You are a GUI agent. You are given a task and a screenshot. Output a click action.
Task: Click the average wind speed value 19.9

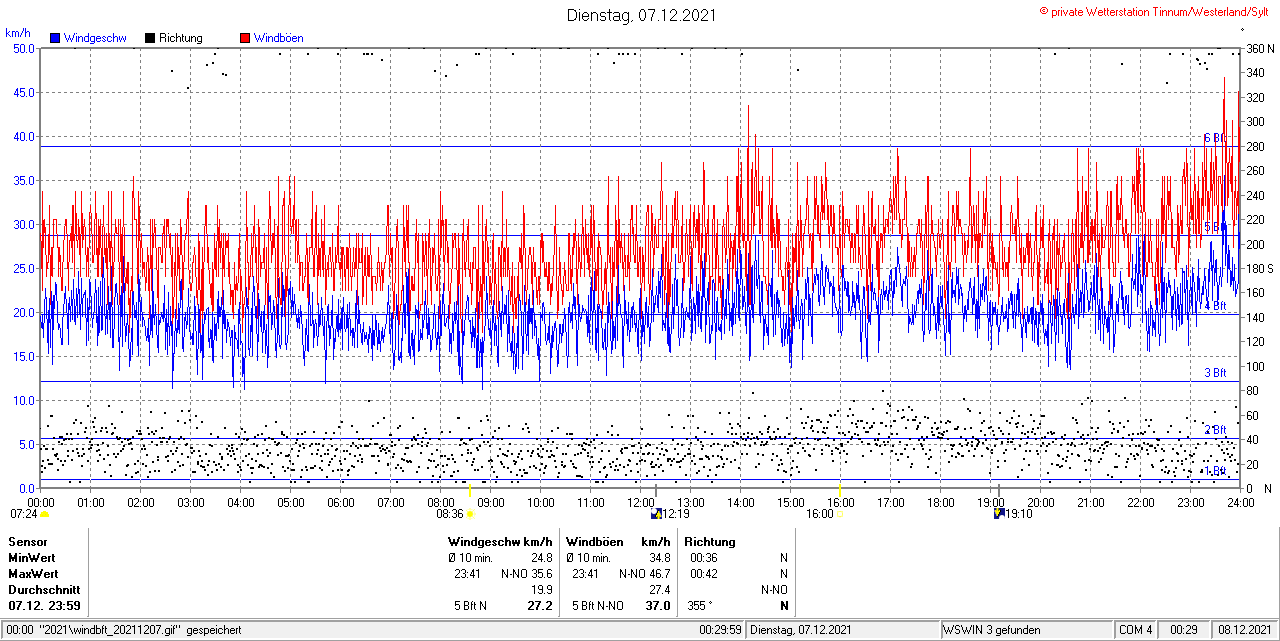[x=541, y=590]
